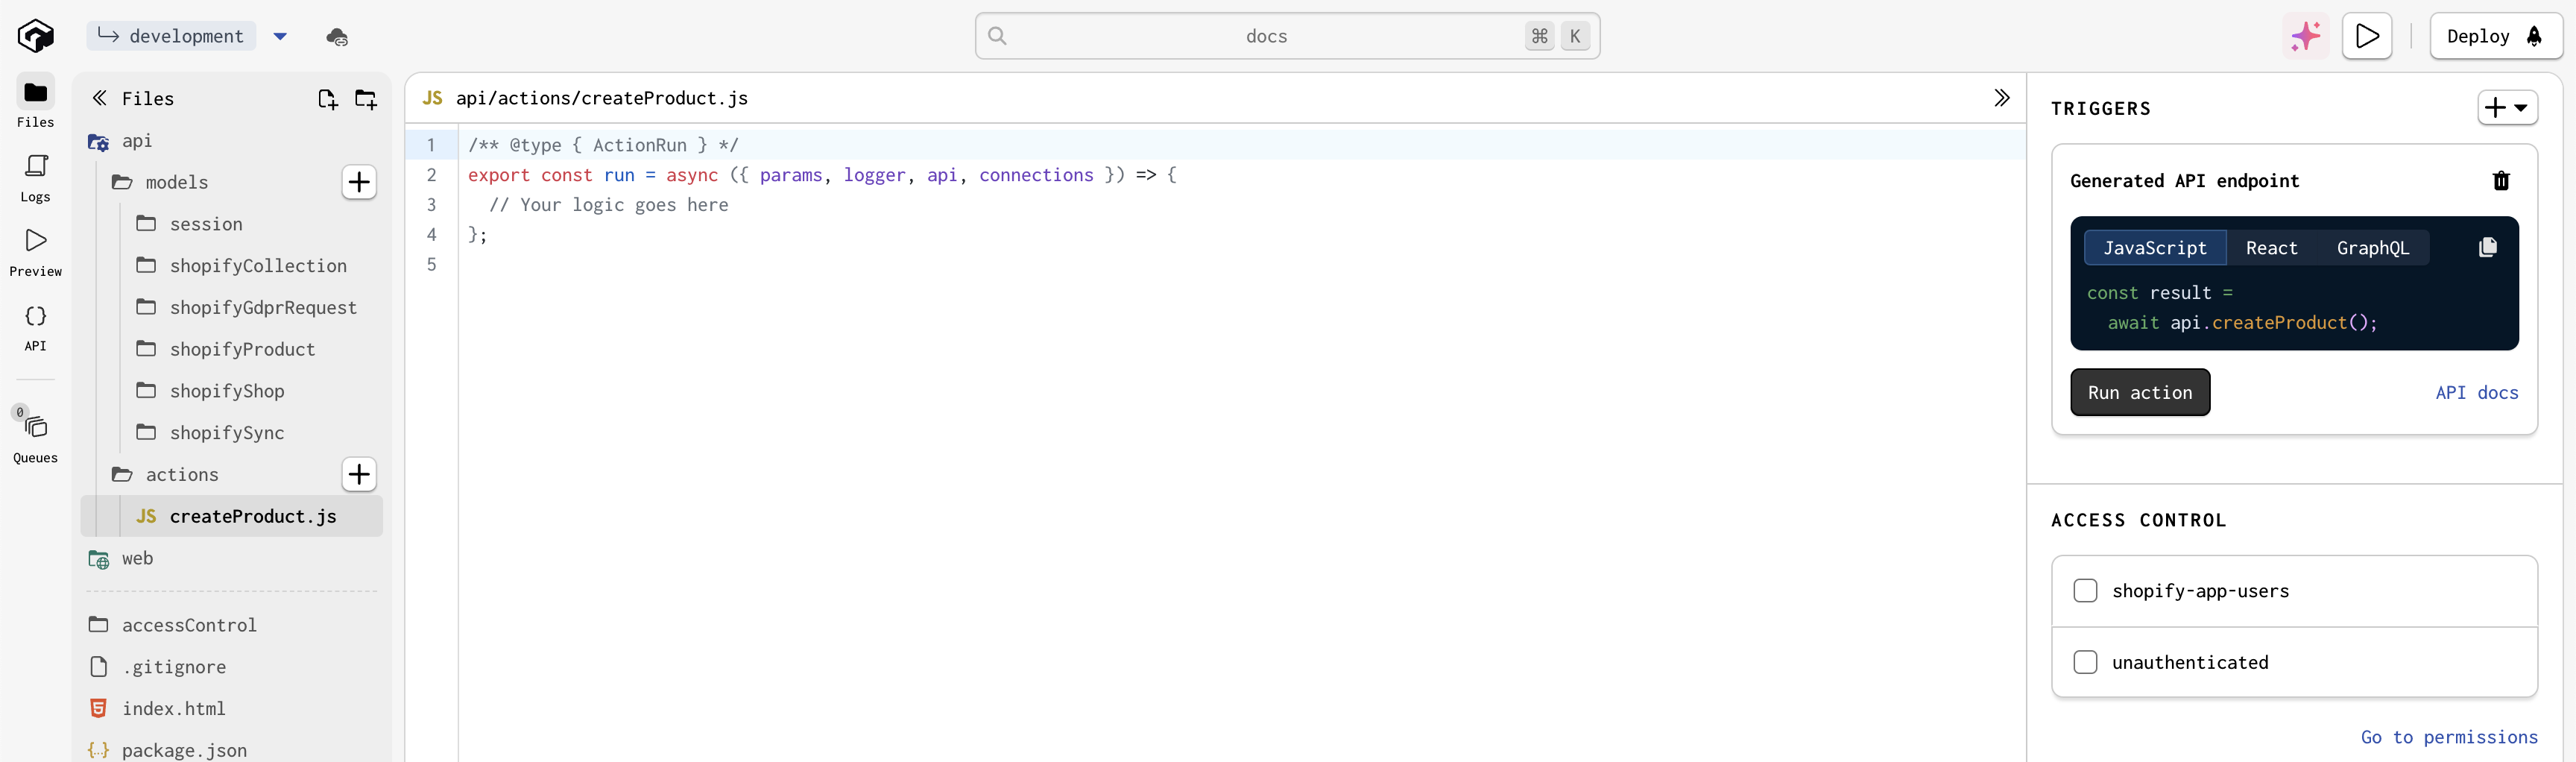Click the play preview button in header

[2367, 37]
